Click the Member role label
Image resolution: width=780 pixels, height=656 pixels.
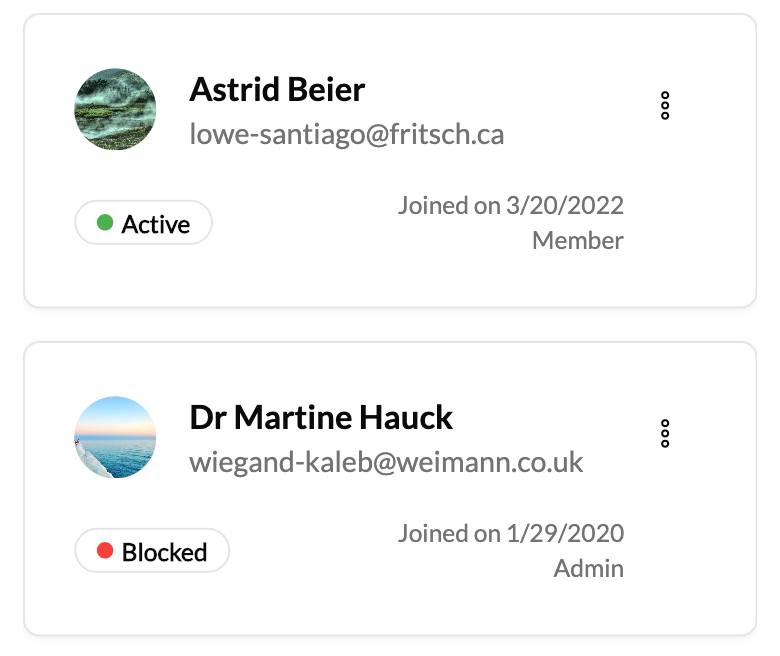[577, 241]
